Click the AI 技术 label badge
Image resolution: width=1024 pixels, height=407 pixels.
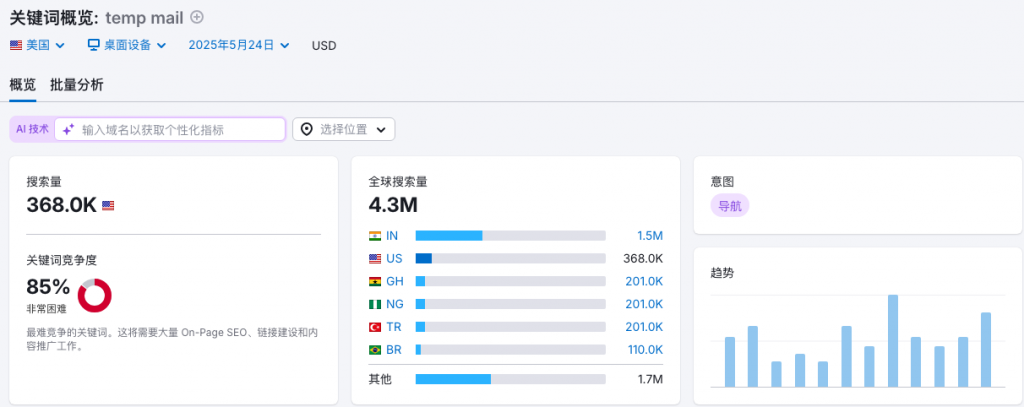[x=32, y=129]
